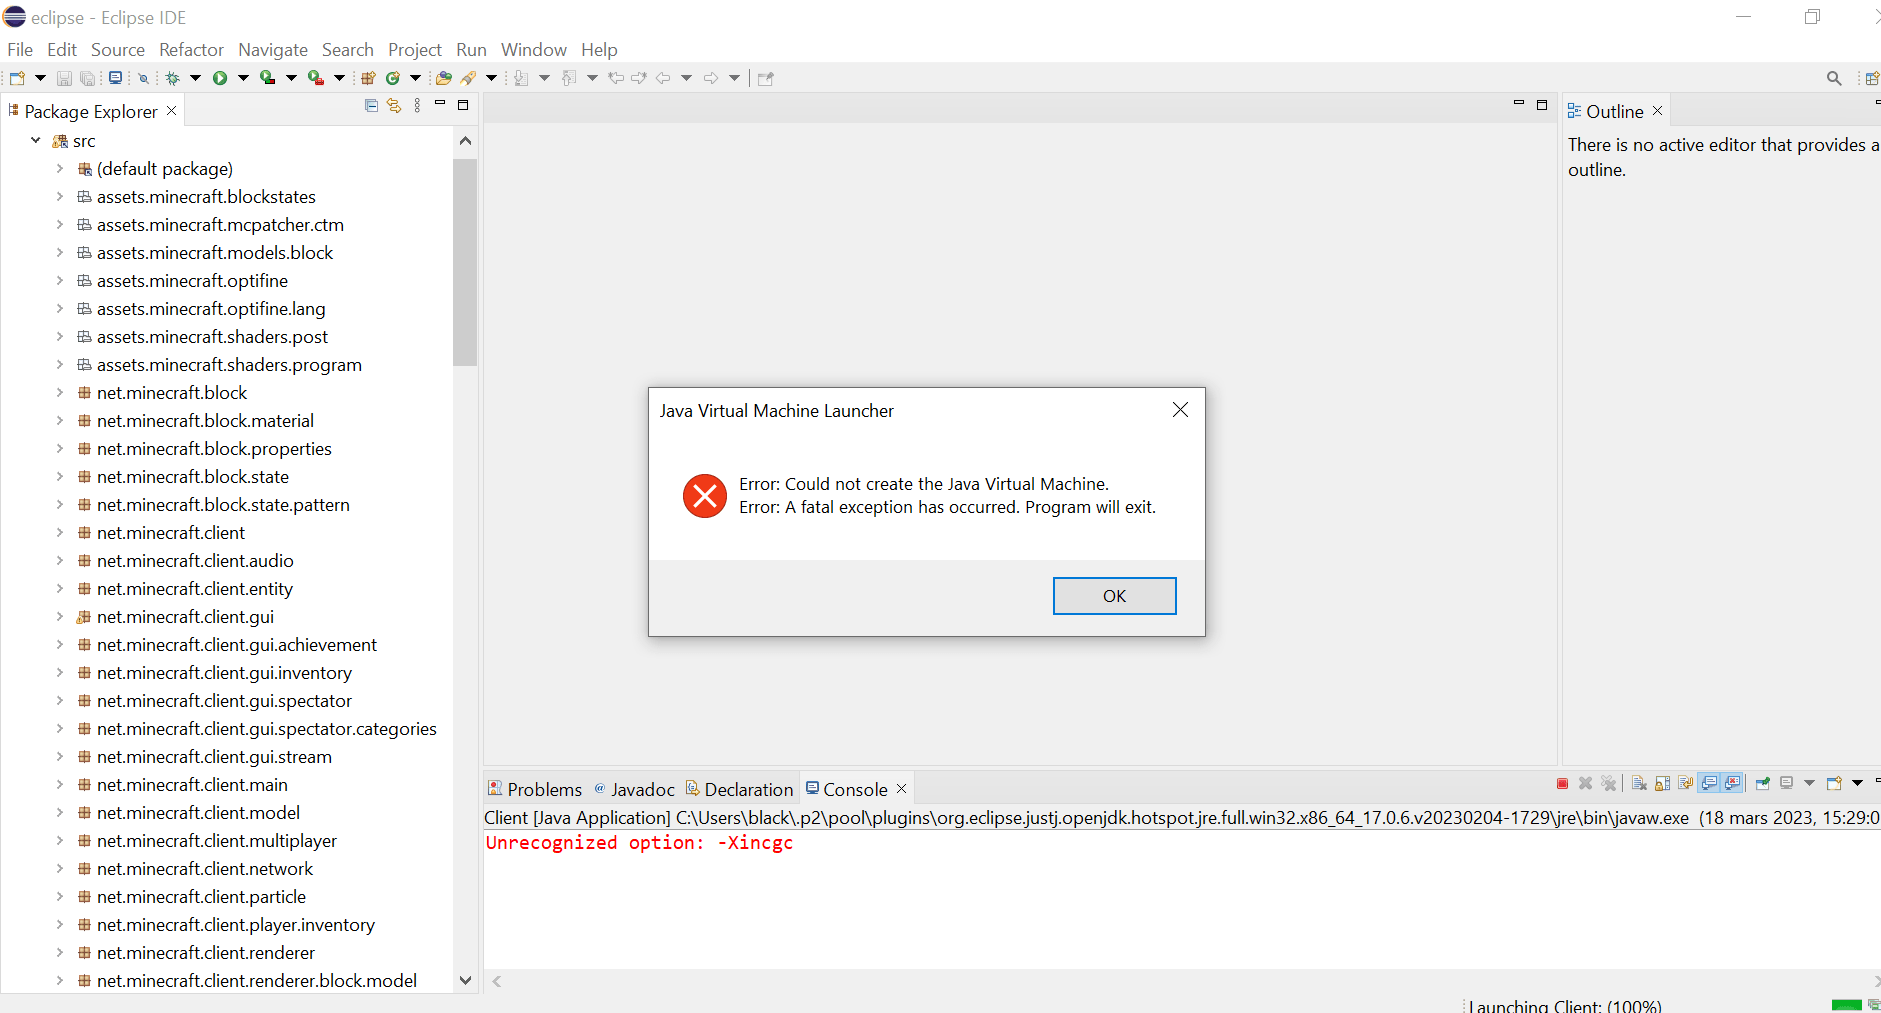The height and width of the screenshot is (1013, 1881).
Task: Open the Coverage launch dropdown arrow
Action: pos(291,78)
